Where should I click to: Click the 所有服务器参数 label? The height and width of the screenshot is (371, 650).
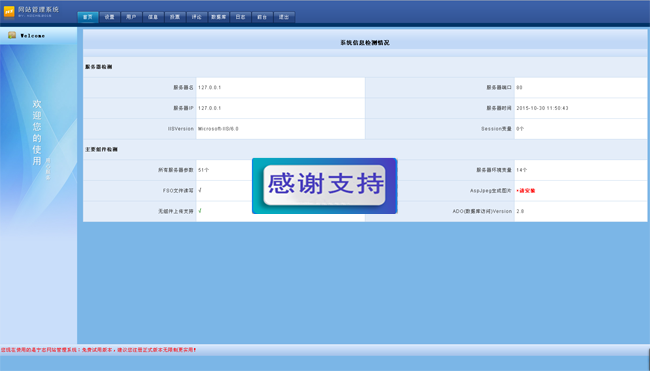(176, 170)
